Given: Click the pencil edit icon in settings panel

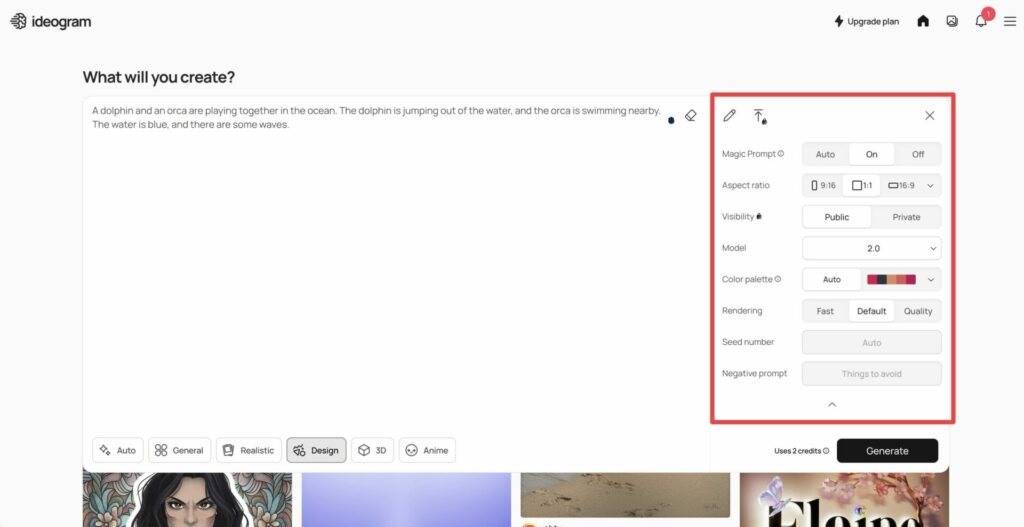Looking at the screenshot, I should [729, 116].
